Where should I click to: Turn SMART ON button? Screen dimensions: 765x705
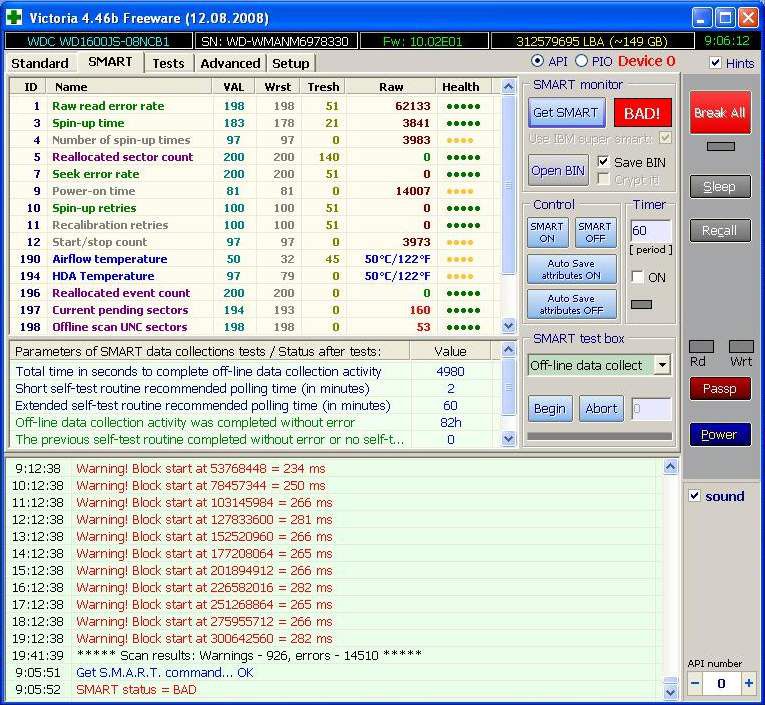(547, 232)
